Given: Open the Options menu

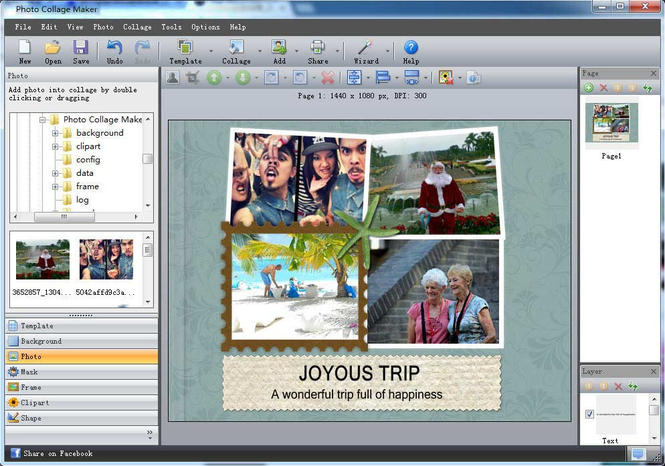Looking at the screenshot, I should tap(205, 27).
